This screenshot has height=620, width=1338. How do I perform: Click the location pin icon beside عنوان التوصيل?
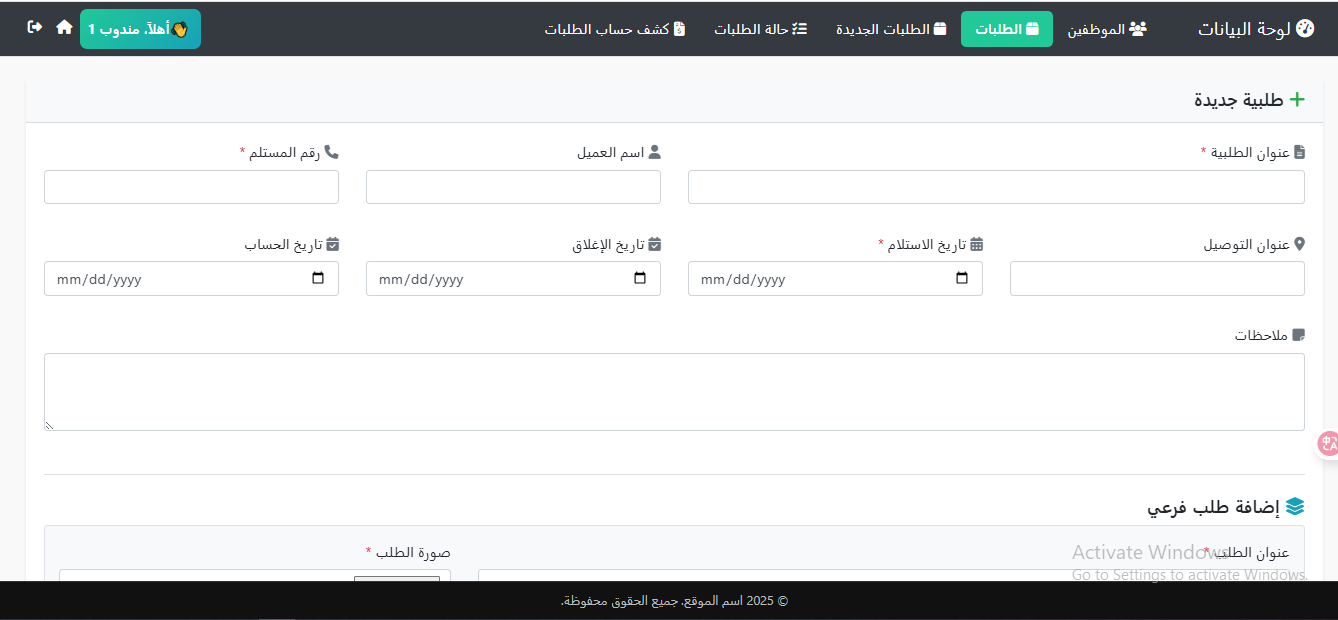click(1297, 243)
